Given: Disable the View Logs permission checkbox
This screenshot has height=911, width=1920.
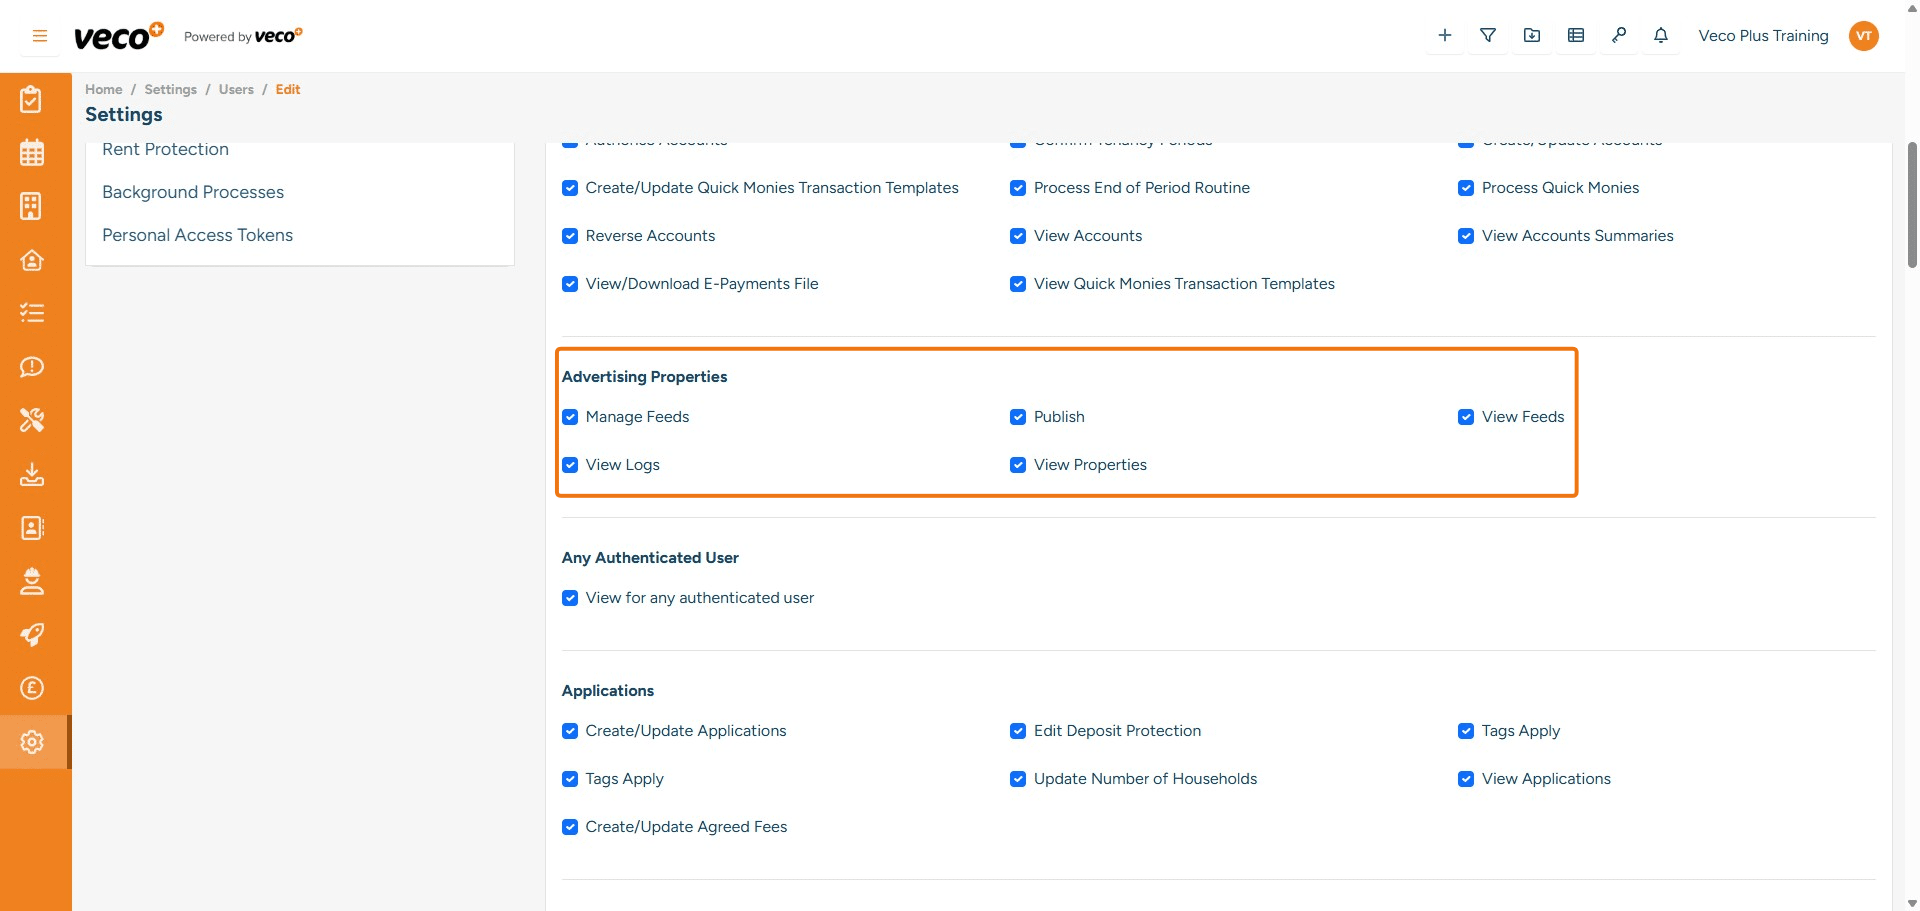Looking at the screenshot, I should tap(570, 465).
